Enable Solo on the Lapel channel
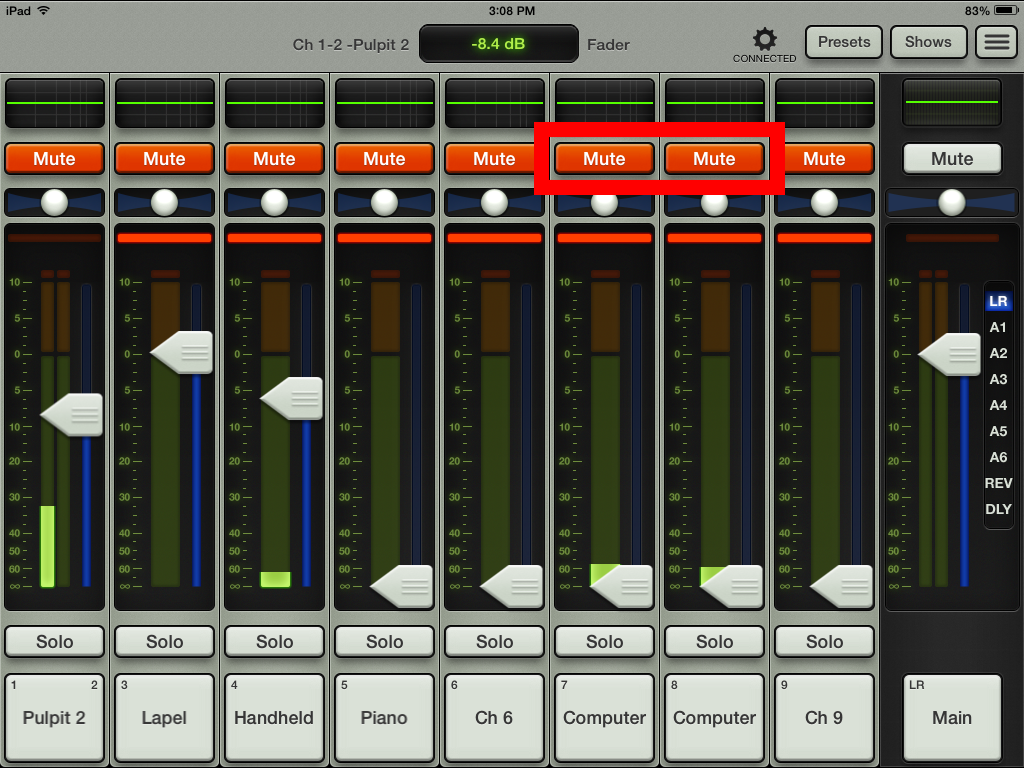The height and width of the screenshot is (768, 1024). point(164,641)
